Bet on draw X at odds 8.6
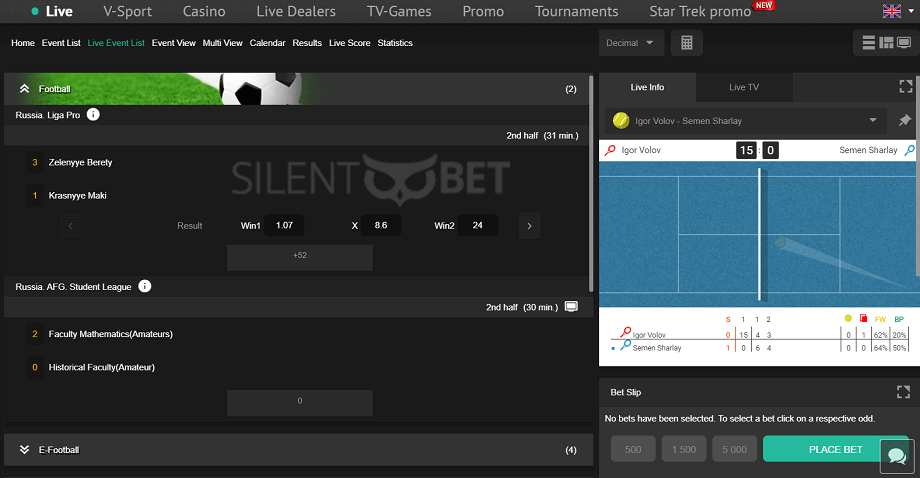Screen dimensions: 920x478 pyautogui.click(x=381, y=225)
